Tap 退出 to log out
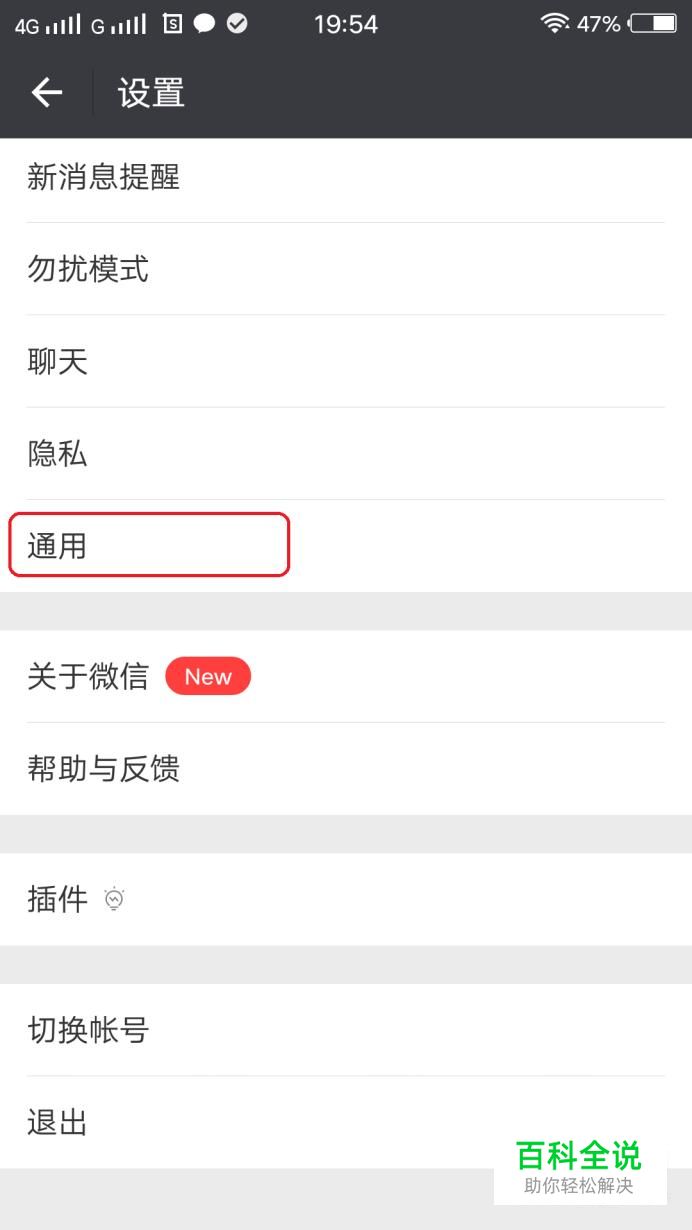This screenshot has width=692, height=1230. point(346,1122)
